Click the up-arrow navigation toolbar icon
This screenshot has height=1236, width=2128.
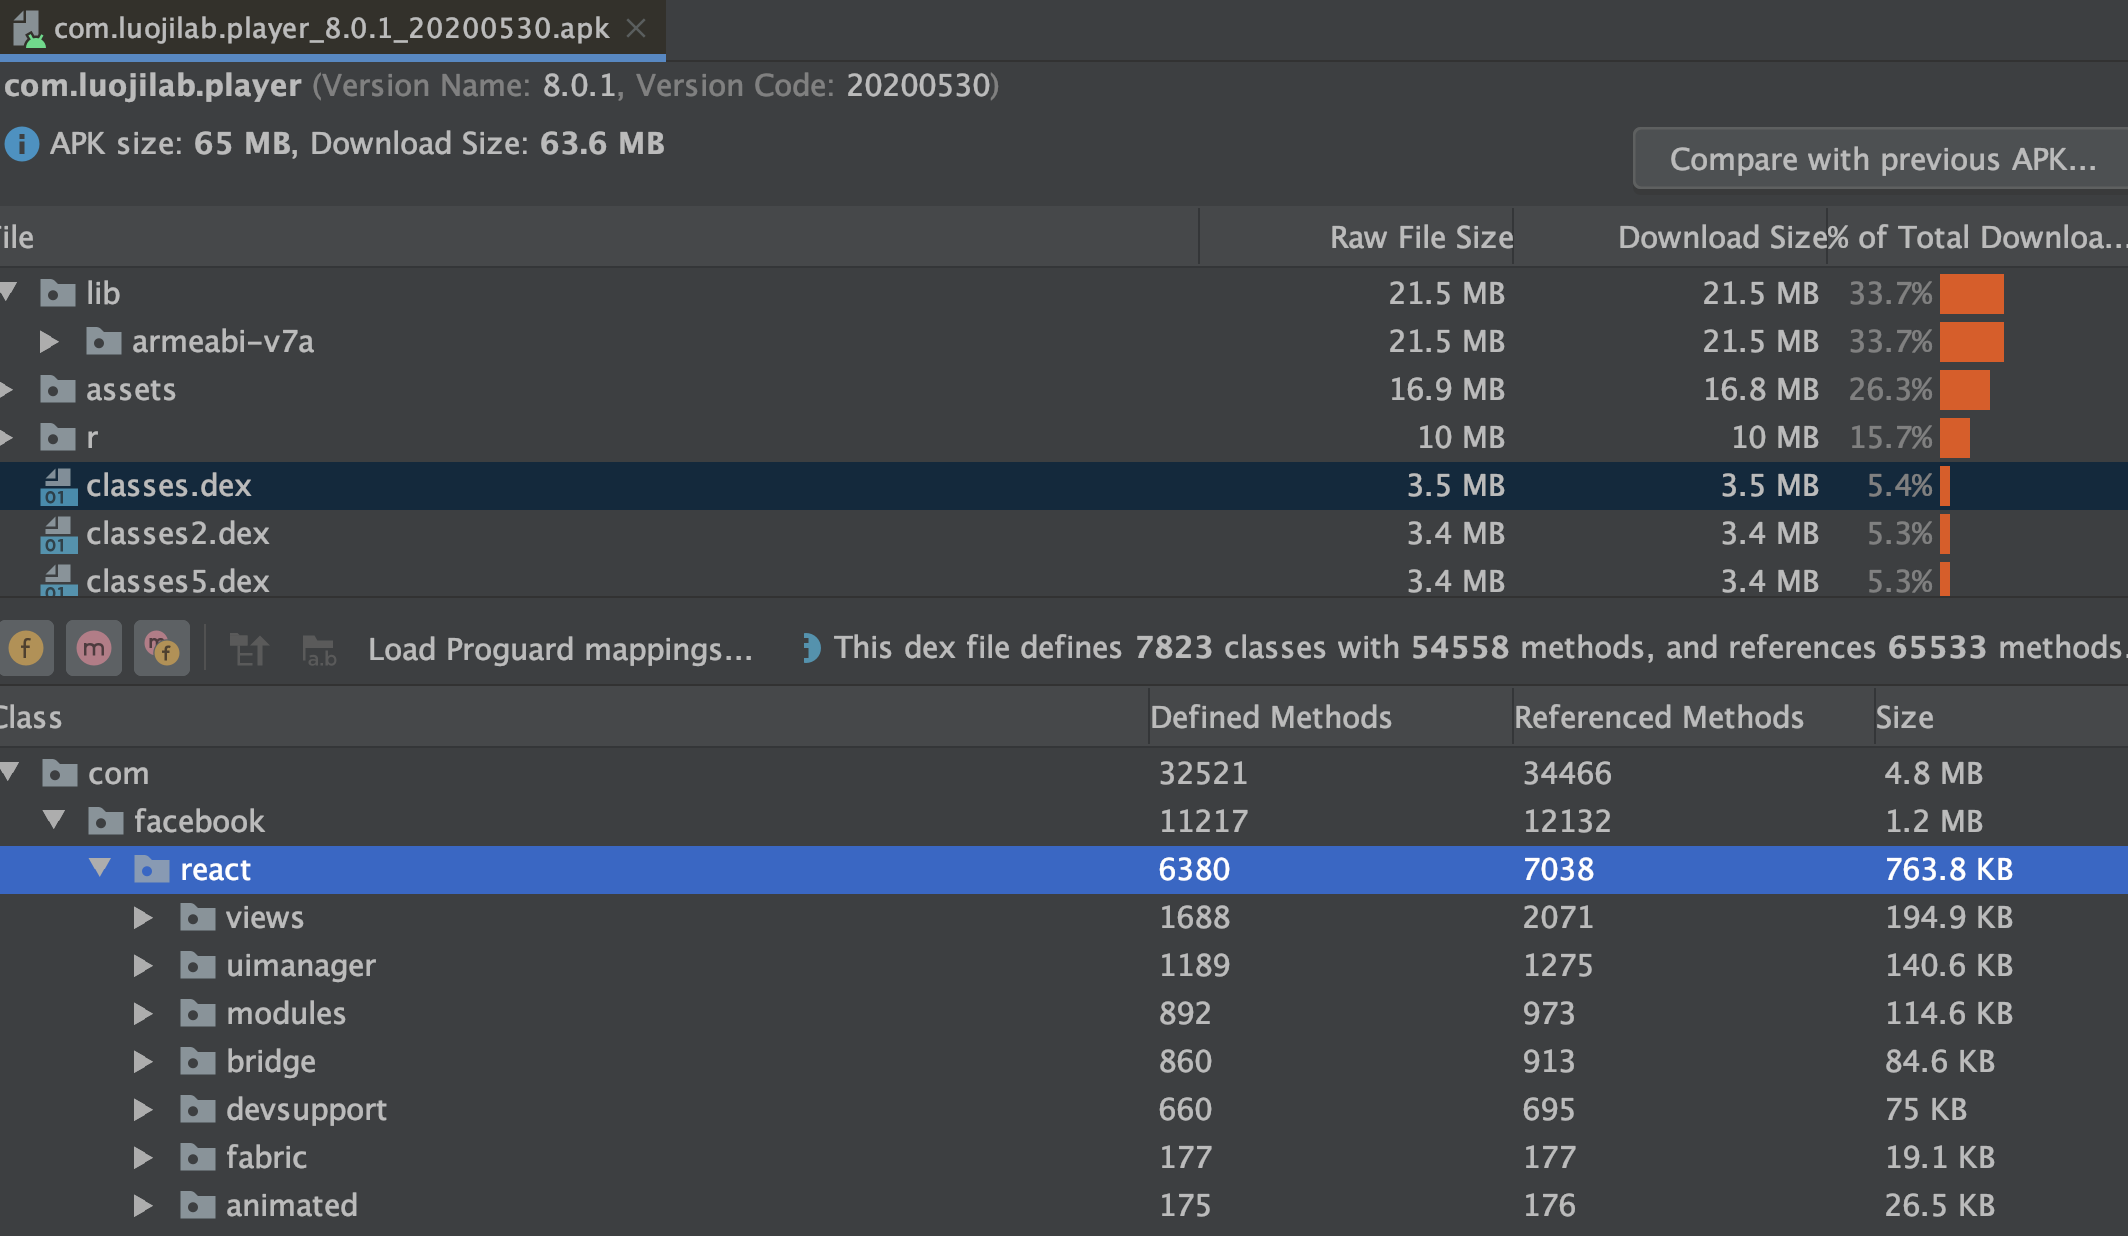click(248, 649)
